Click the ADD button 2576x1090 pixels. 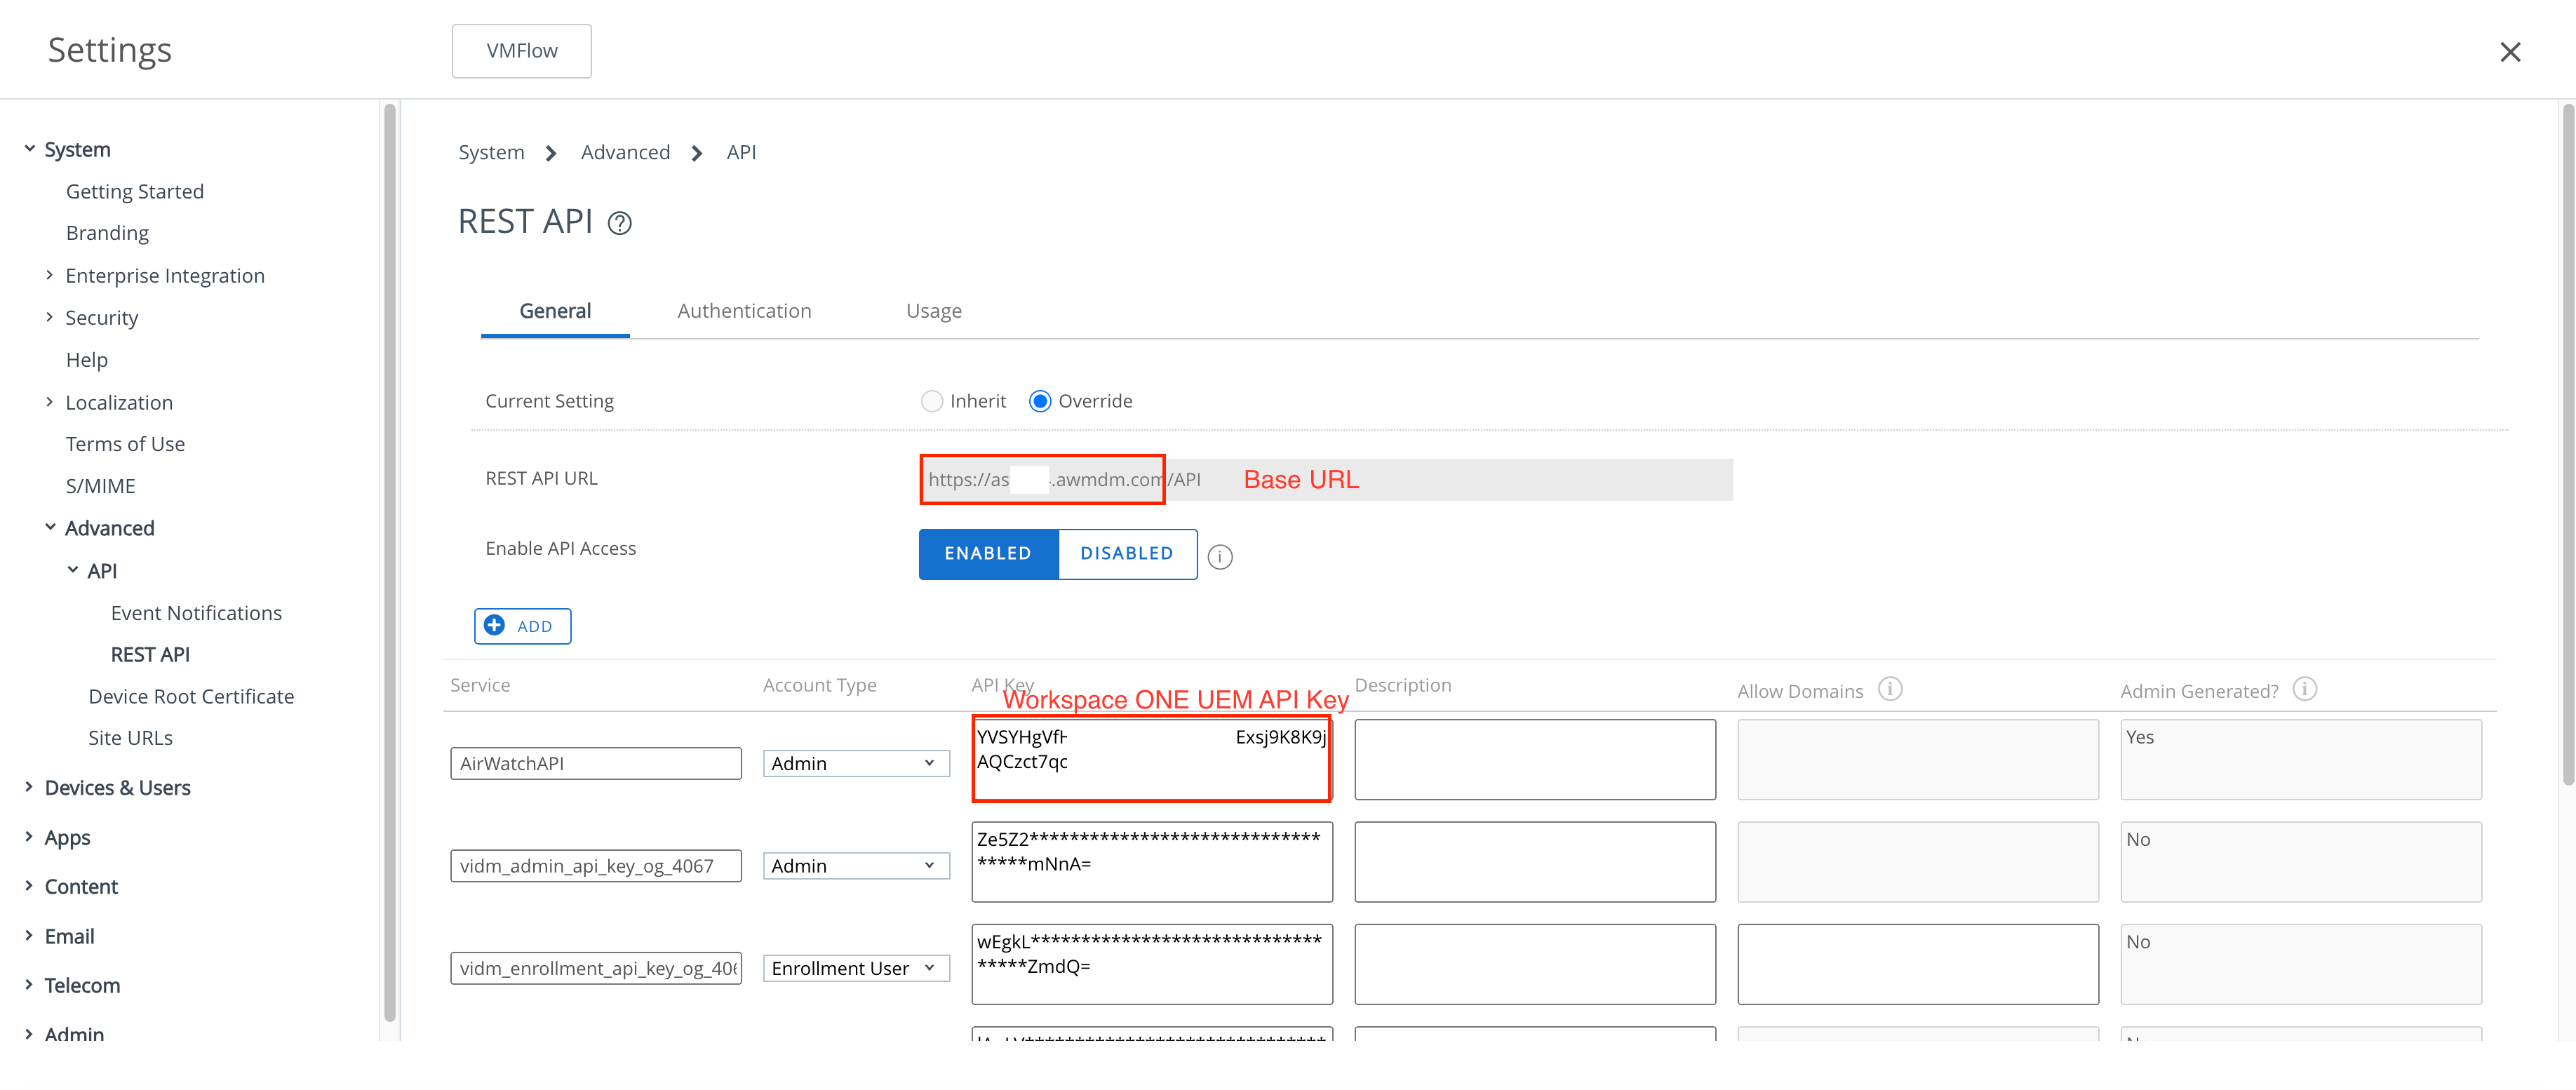[x=522, y=625]
